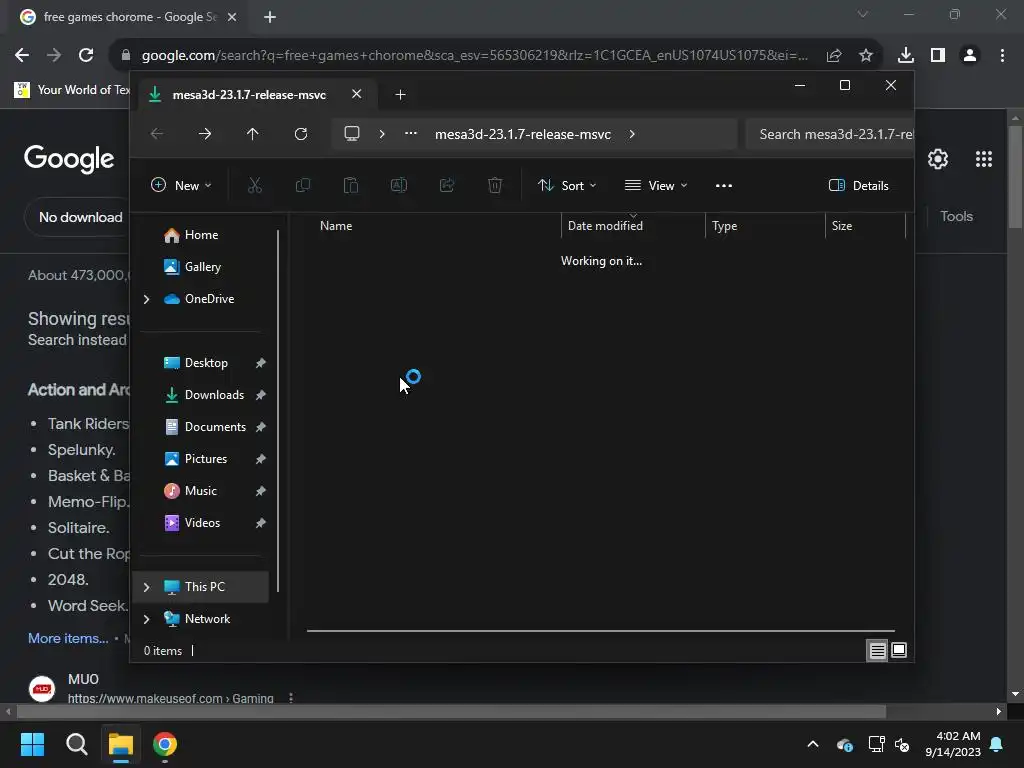Unpin Documents from Quick access
This screenshot has width=1024, height=768.
coord(261,427)
